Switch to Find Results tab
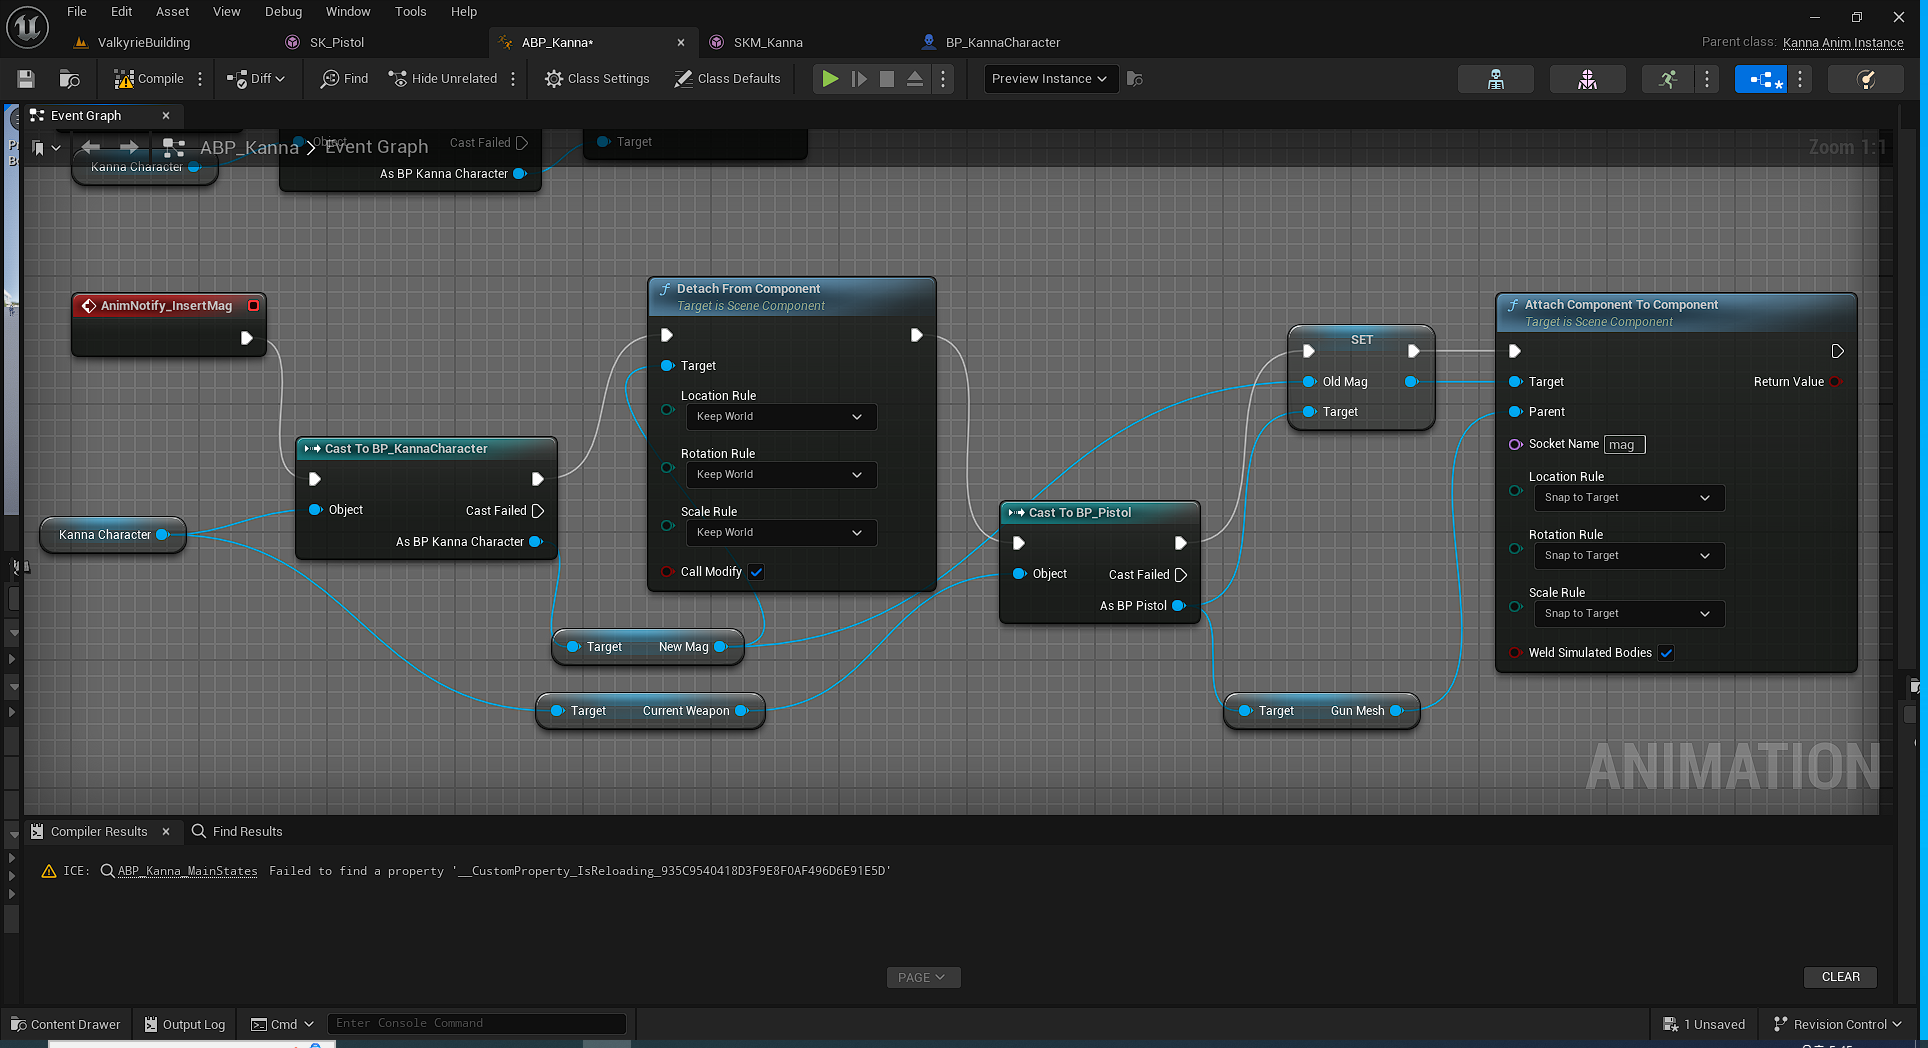Screen dimensions: 1928x1048 click(x=237, y=832)
